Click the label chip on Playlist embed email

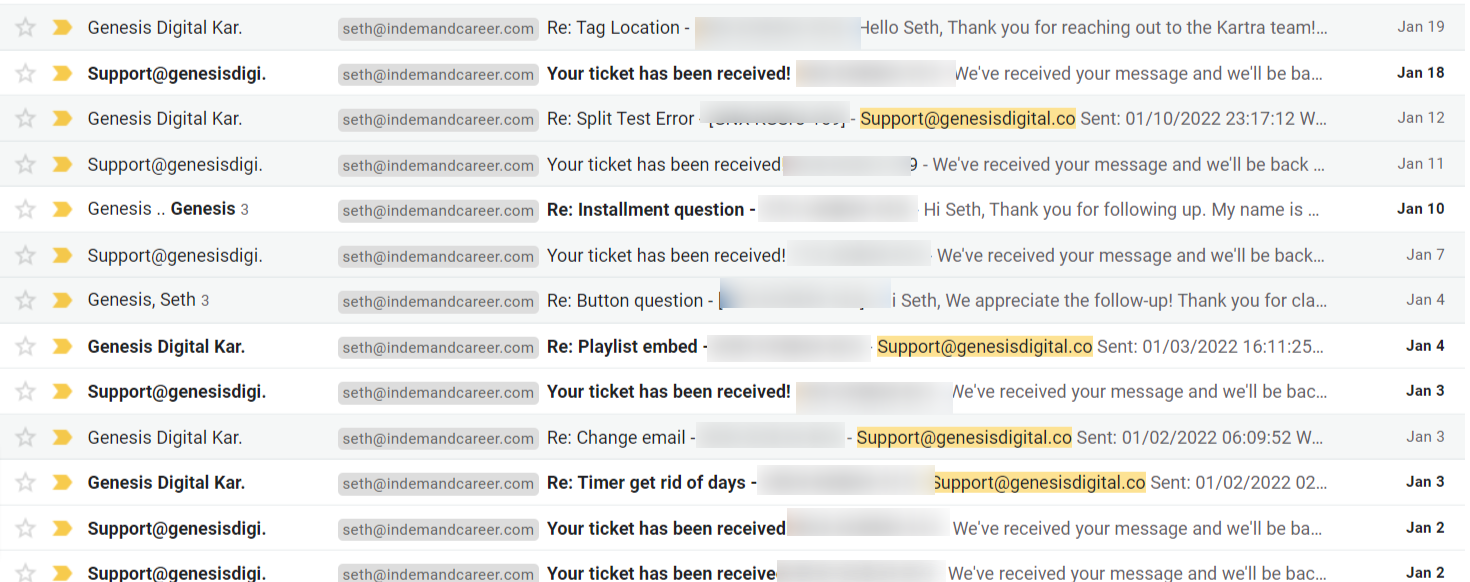click(x=438, y=348)
